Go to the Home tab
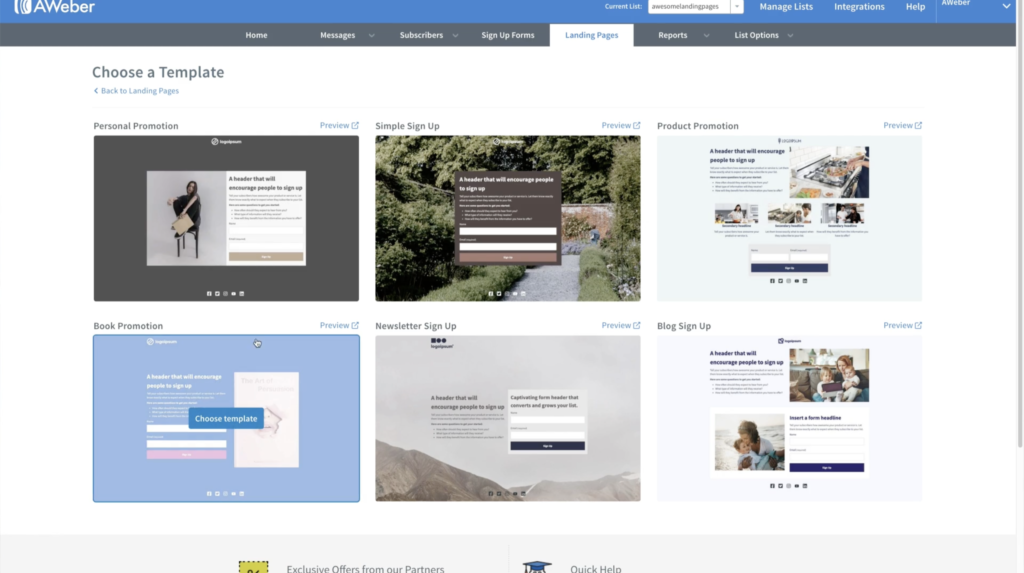The image size is (1024, 573). coord(256,35)
